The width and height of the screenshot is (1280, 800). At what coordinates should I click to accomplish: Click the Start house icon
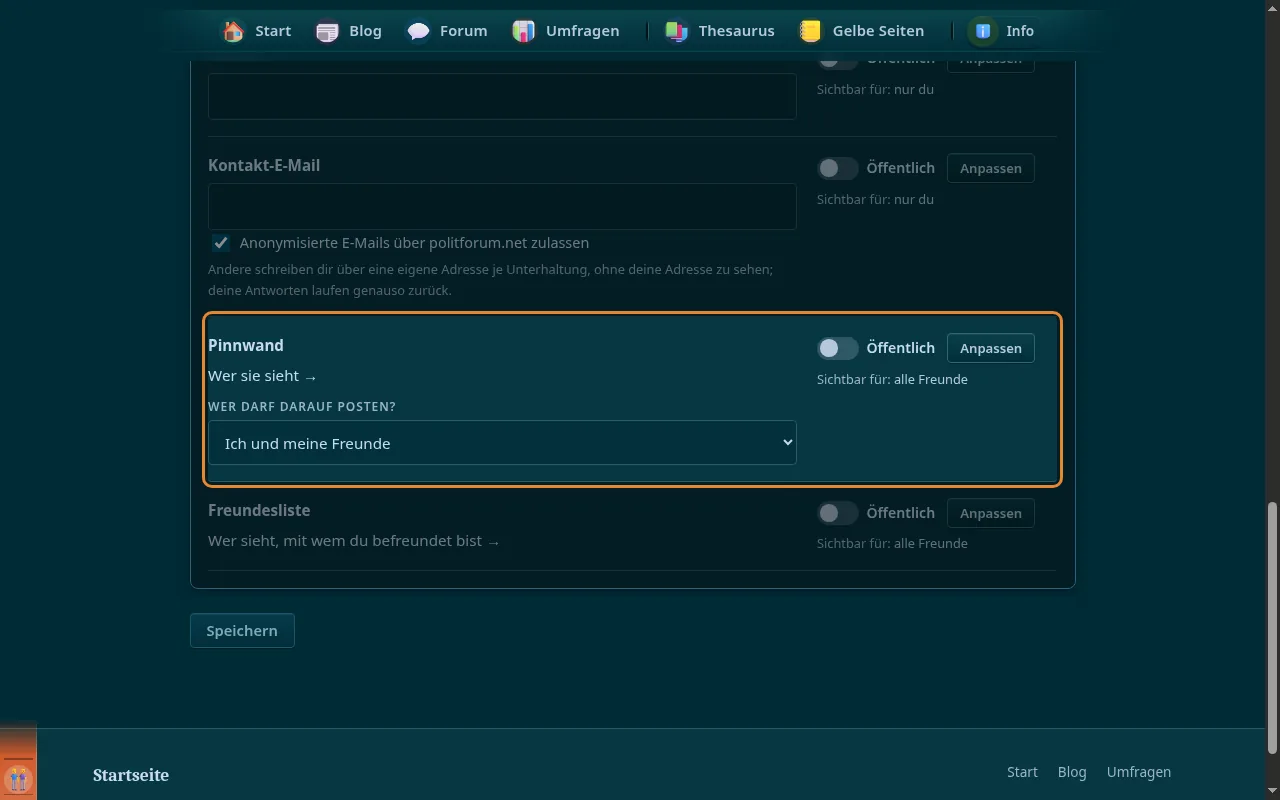(234, 31)
